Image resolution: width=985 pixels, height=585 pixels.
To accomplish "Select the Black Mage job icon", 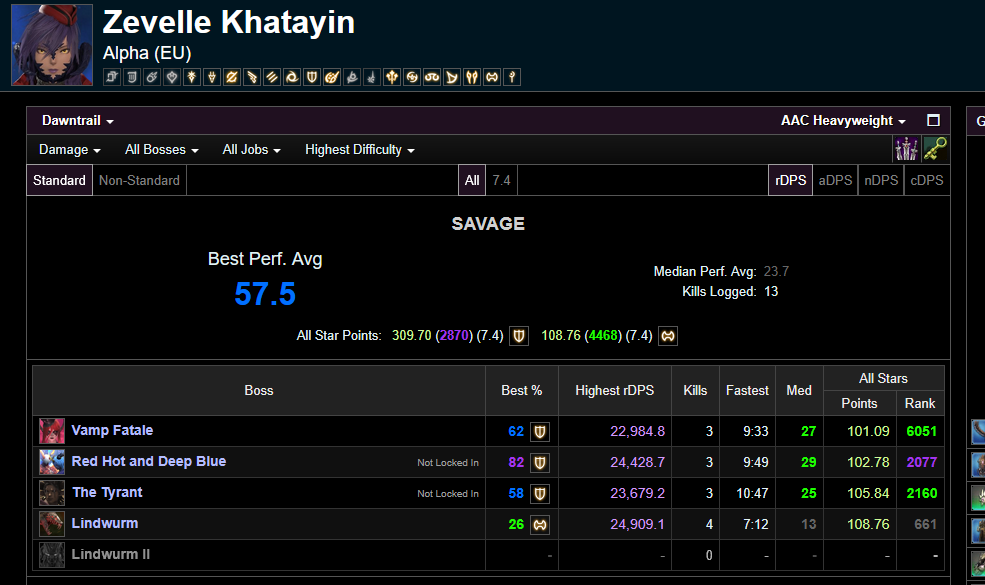I will tap(152, 77).
